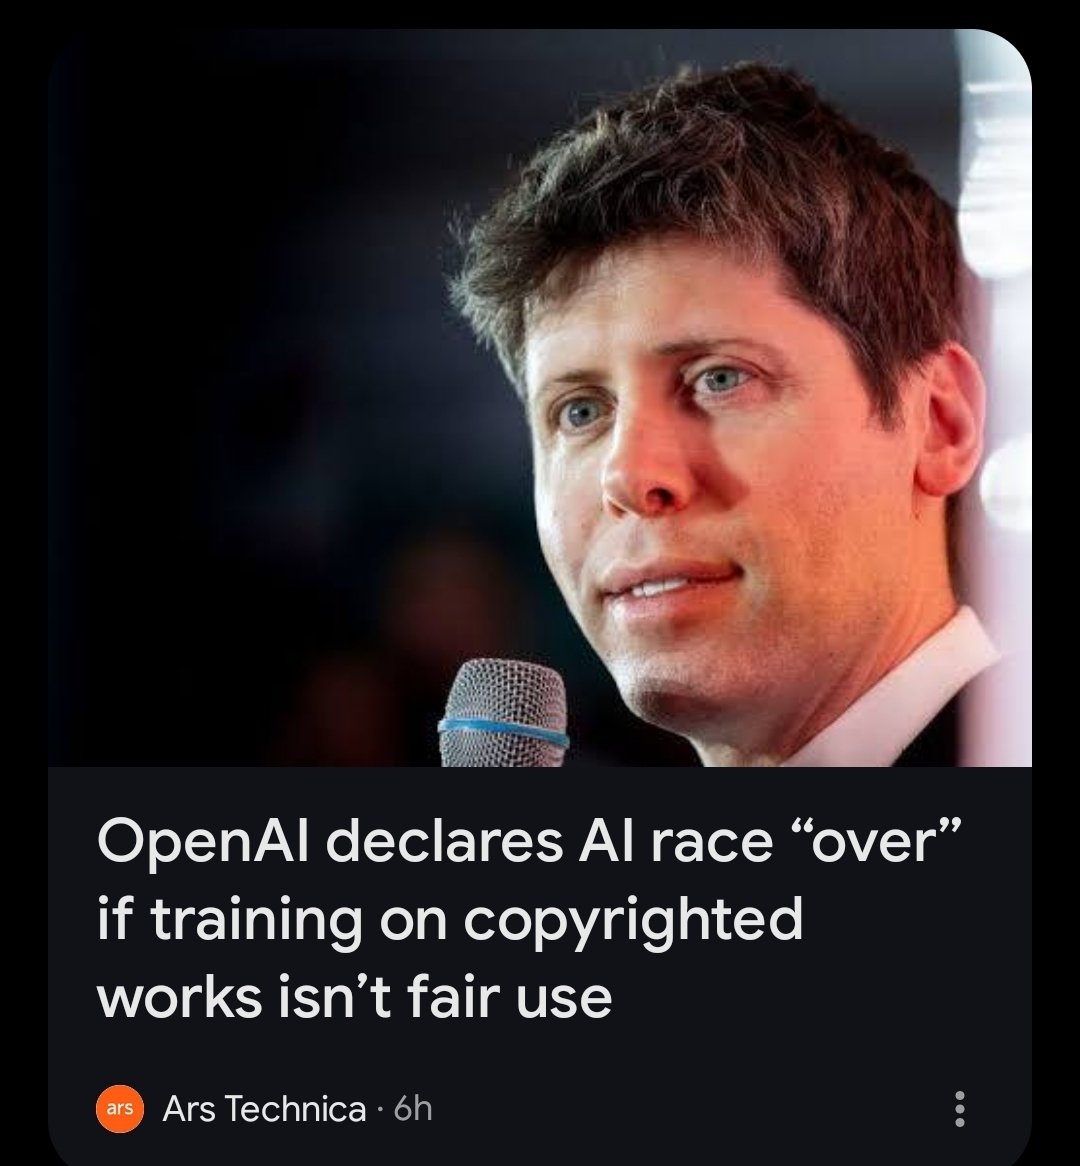The width and height of the screenshot is (1080, 1166).
Task: Tap headline line 'if training on copyrighted'
Action: pyautogui.click(x=450, y=920)
